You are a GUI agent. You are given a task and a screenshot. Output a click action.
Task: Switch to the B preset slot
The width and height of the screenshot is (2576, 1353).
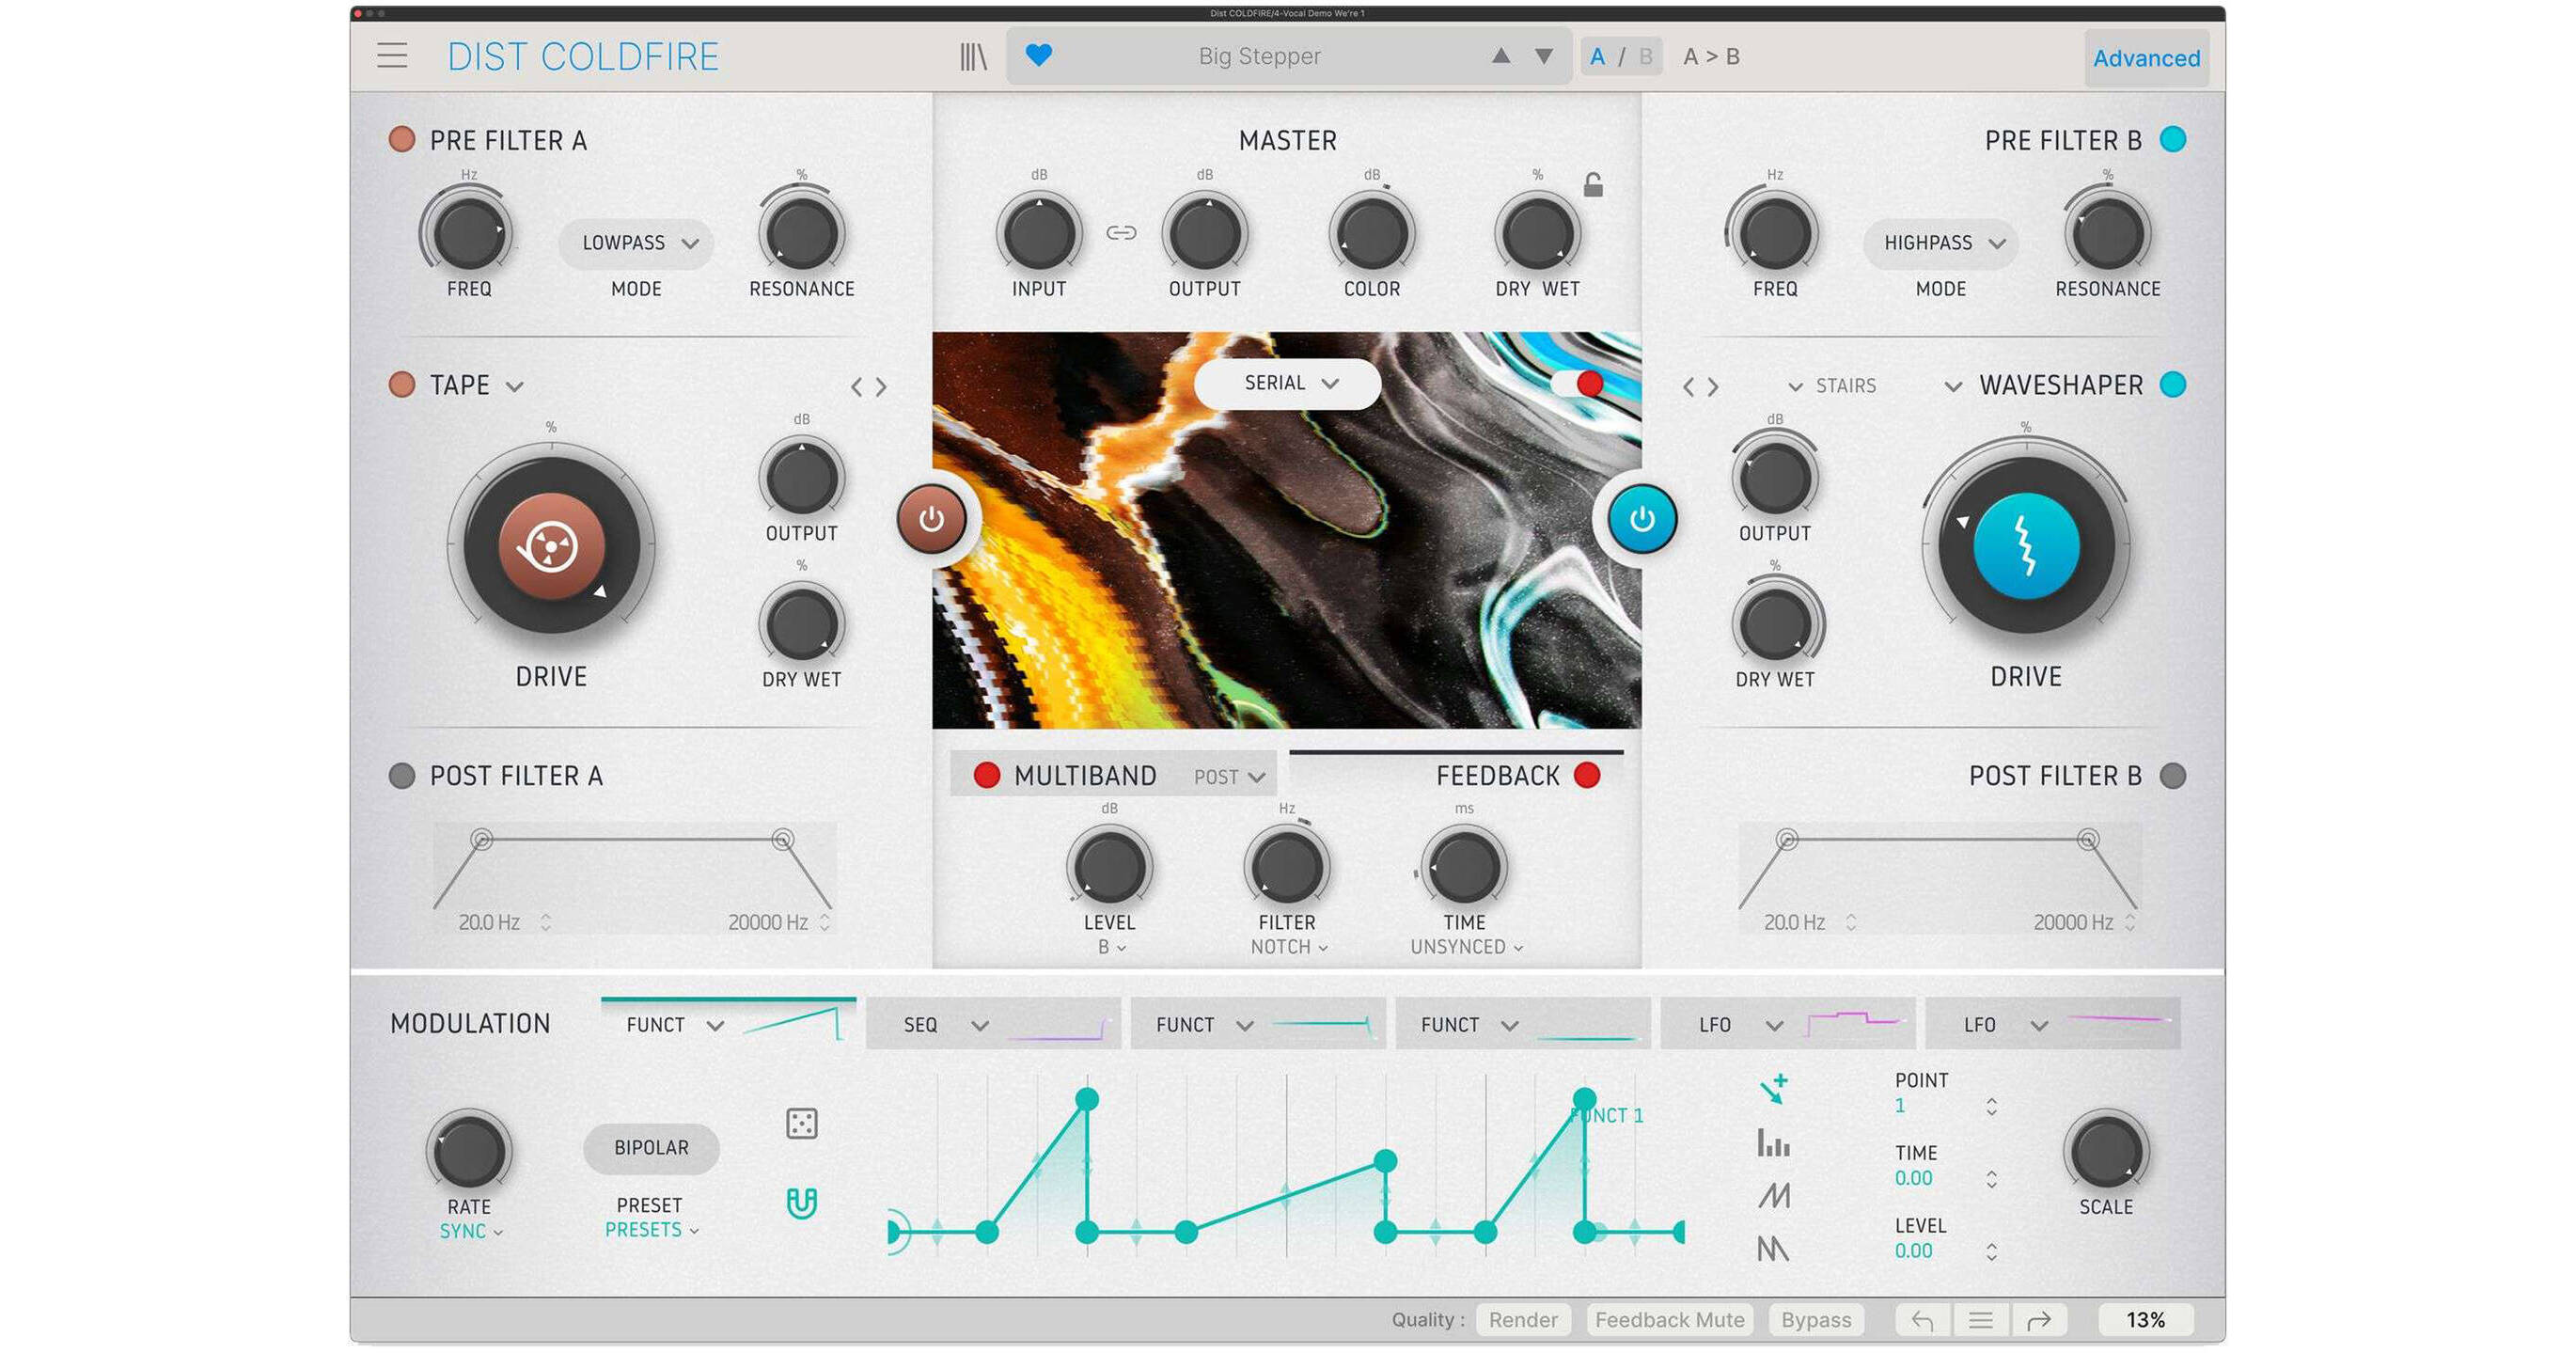pos(1645,56)
